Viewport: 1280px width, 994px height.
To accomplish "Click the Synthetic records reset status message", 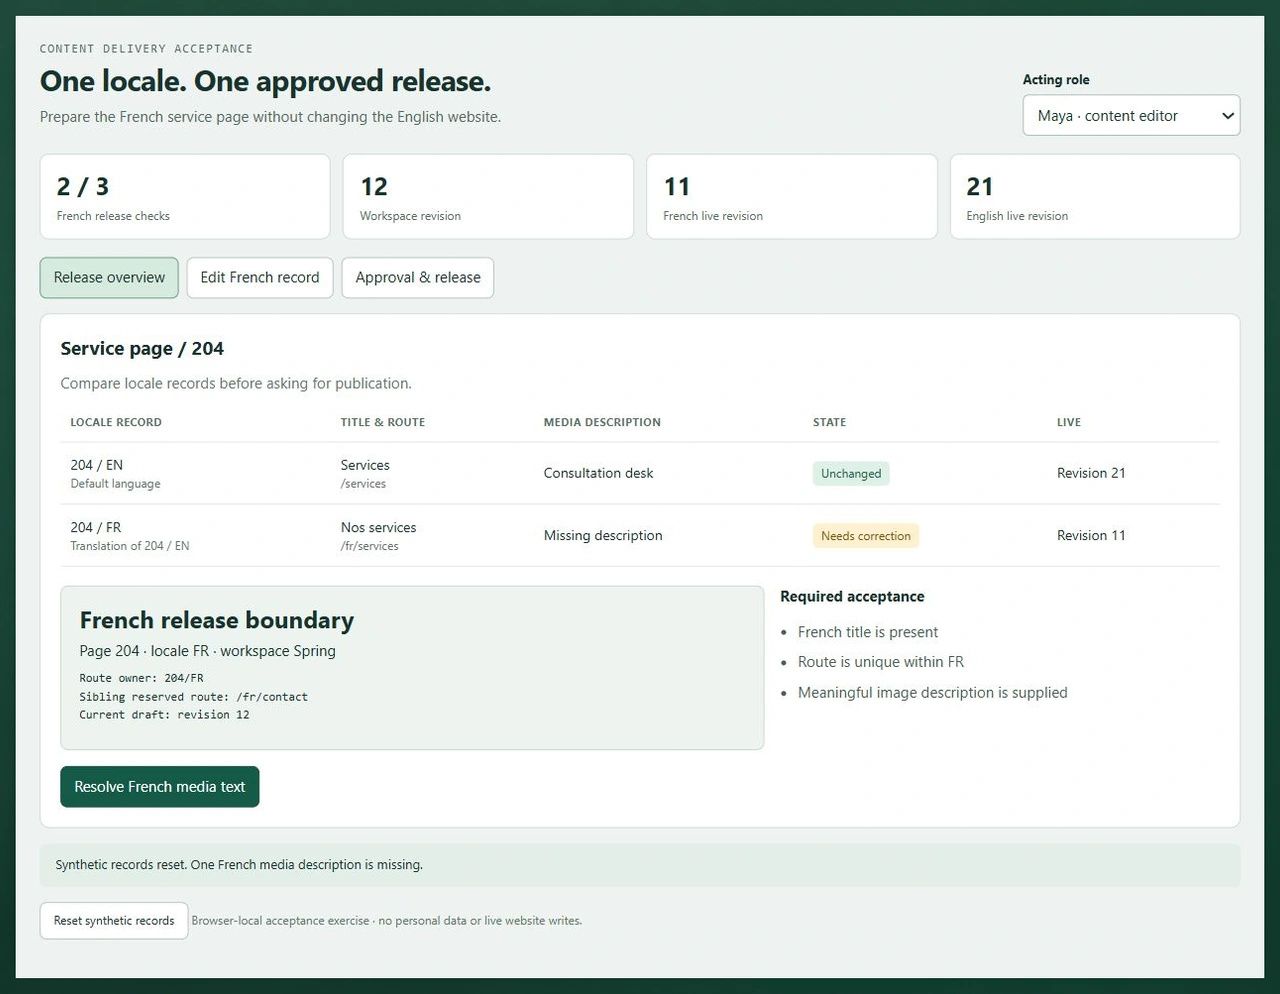I will (640, 865).
